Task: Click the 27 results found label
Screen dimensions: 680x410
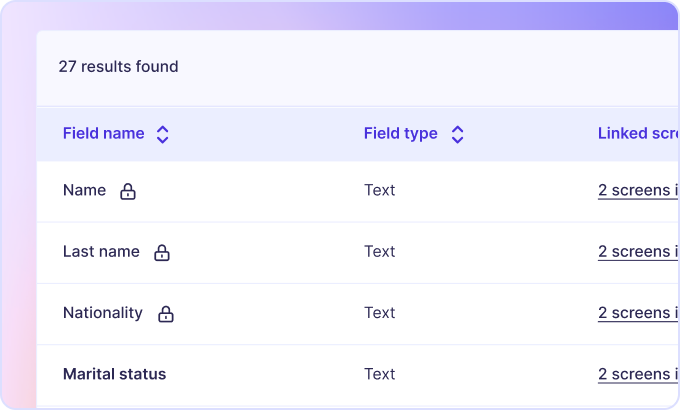Action: click(118, 67)
